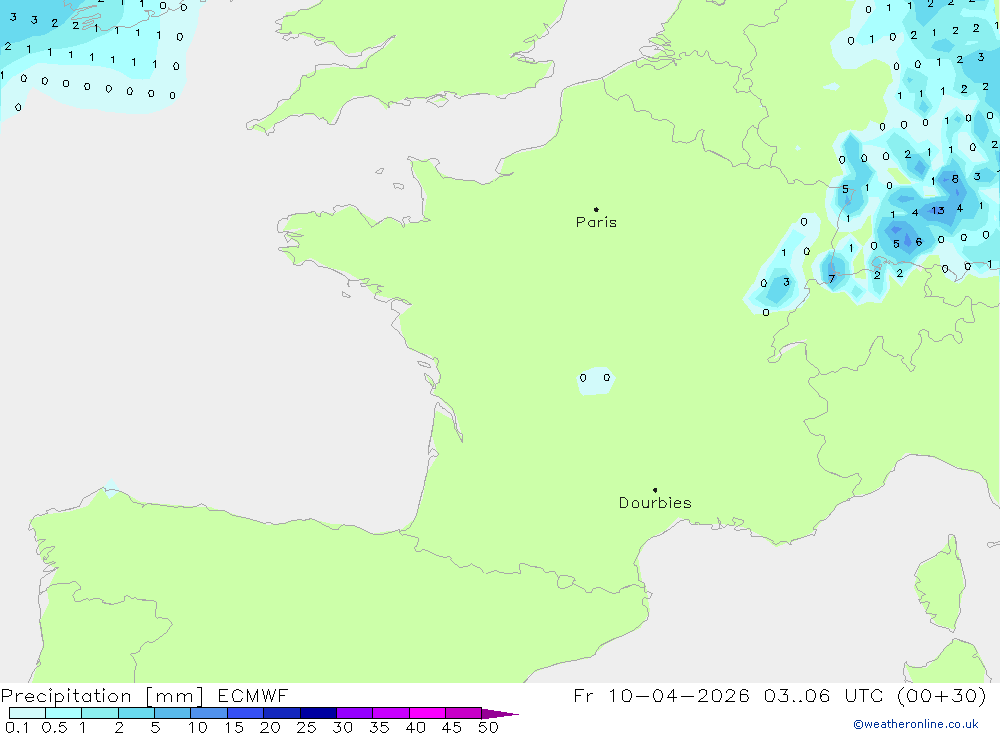The width and height of the screenshot is (1000, 733).
Task: Click the black dot marker above Dourbies
Action: point(655,490)
